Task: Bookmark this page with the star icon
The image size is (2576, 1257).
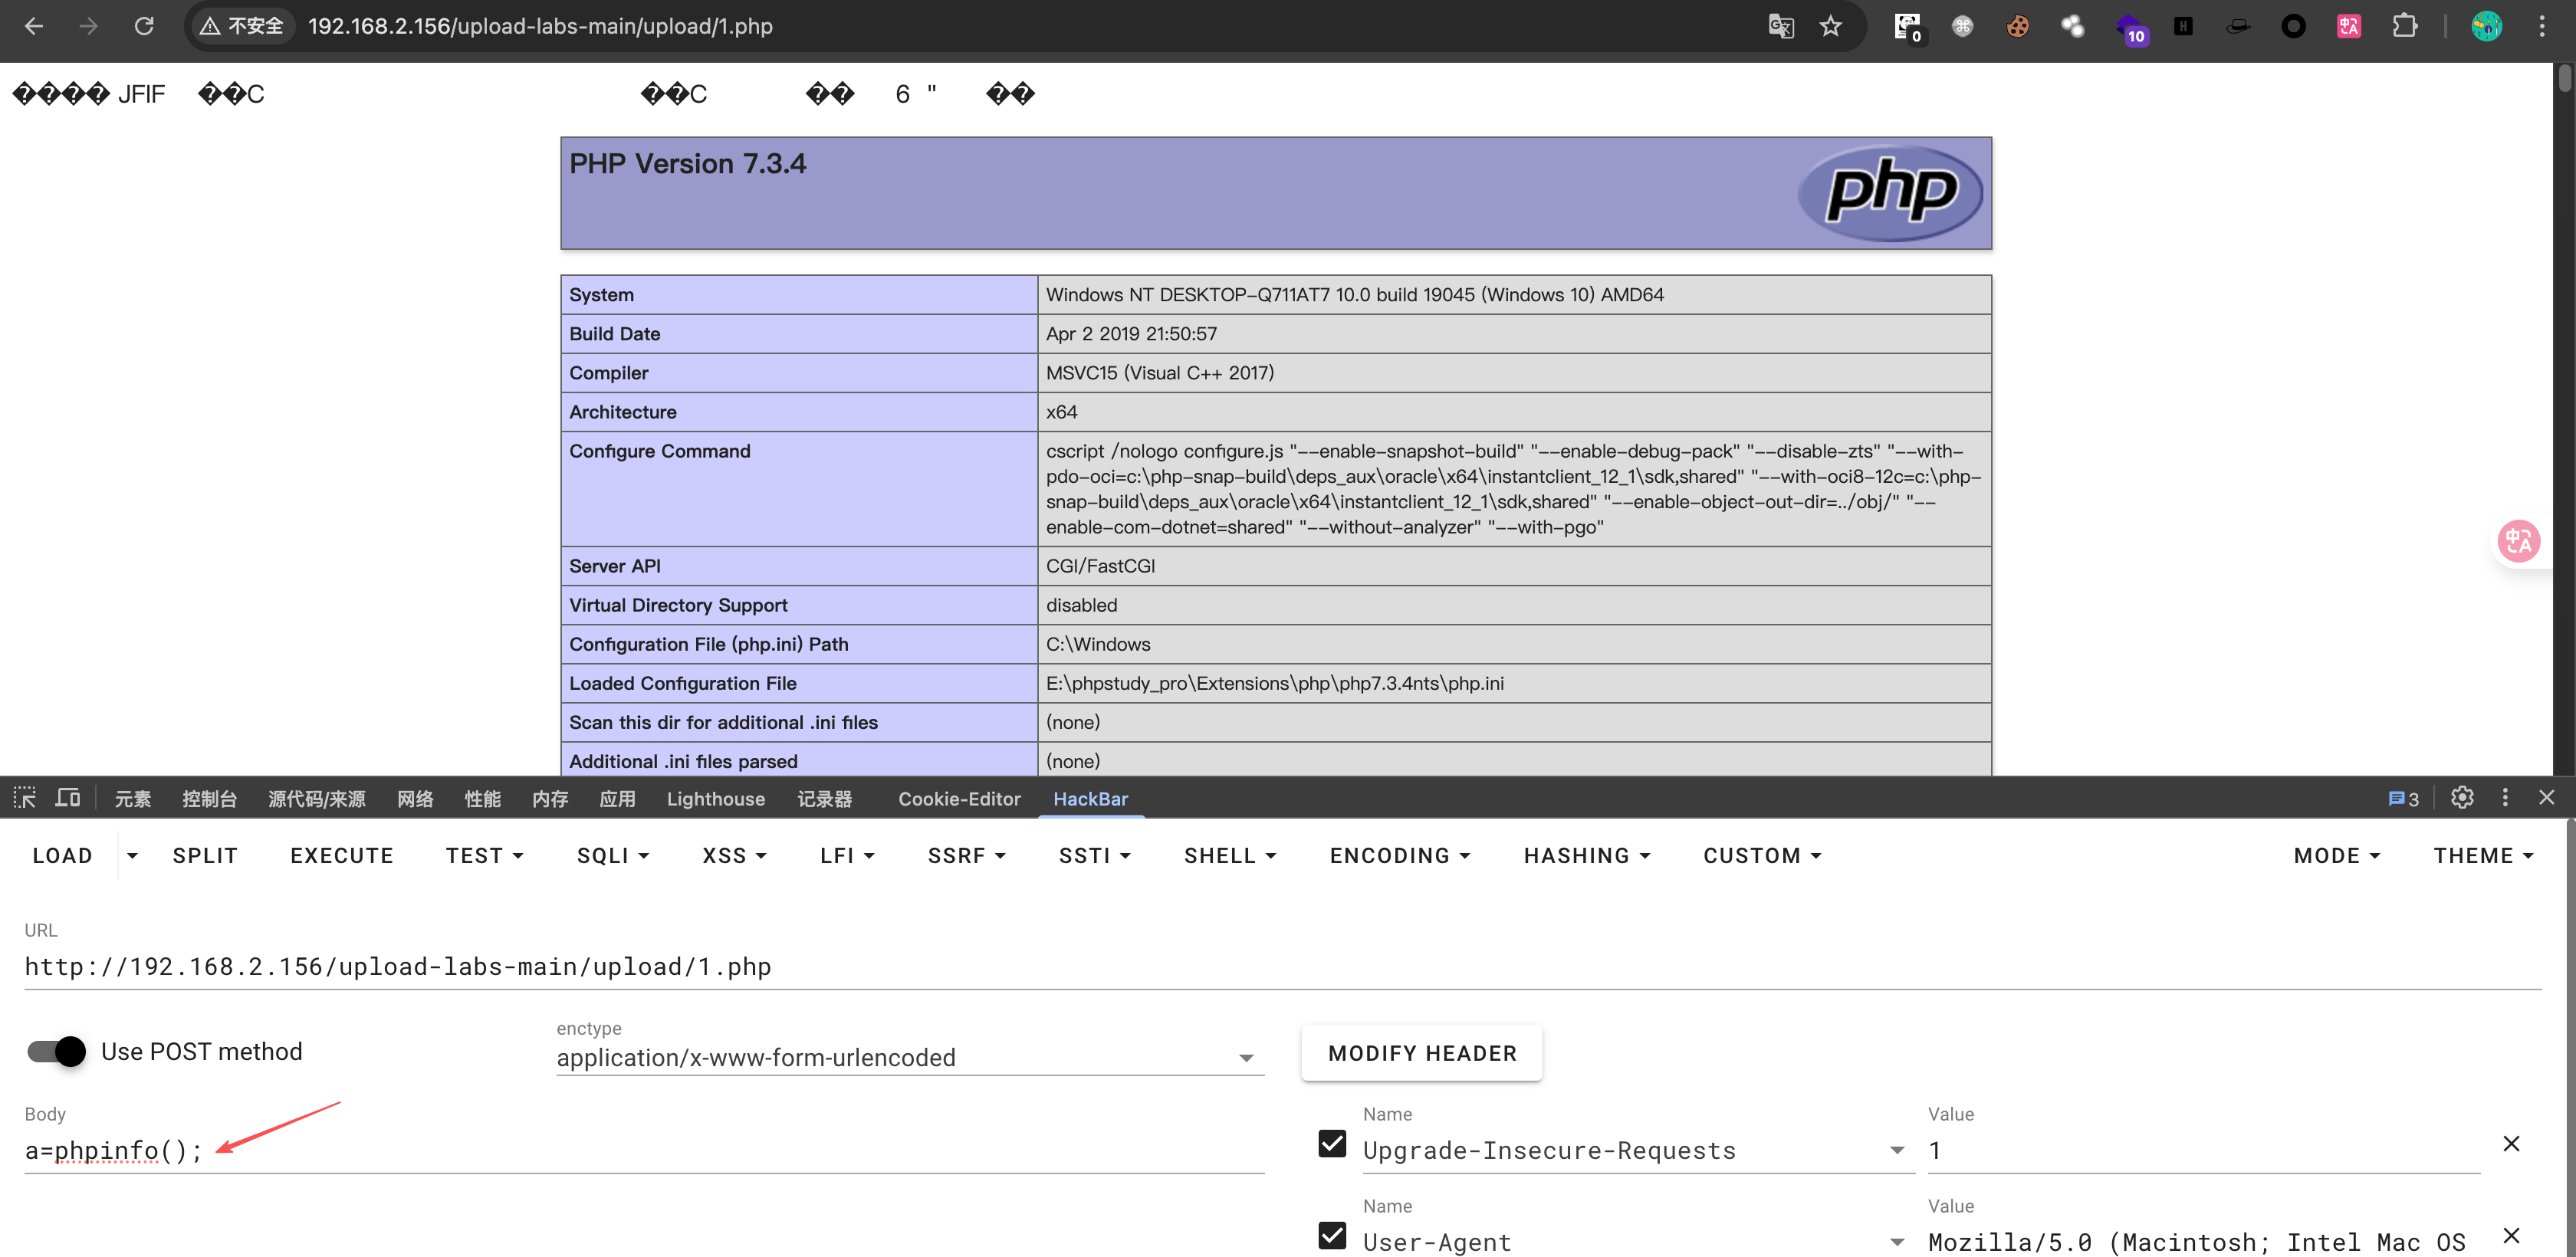Action: [x=1830, y=26]
